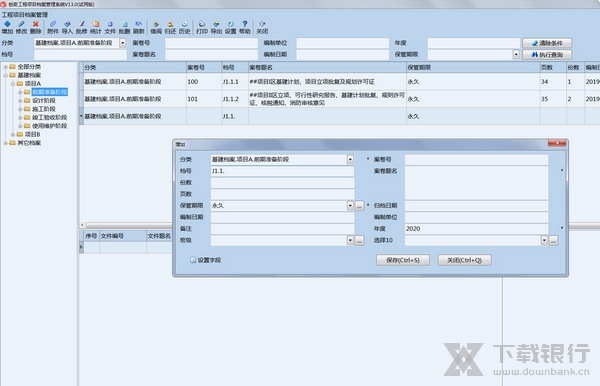
Task: Open the 分类 dropdown in the add dialog
Action: (350, 160)
